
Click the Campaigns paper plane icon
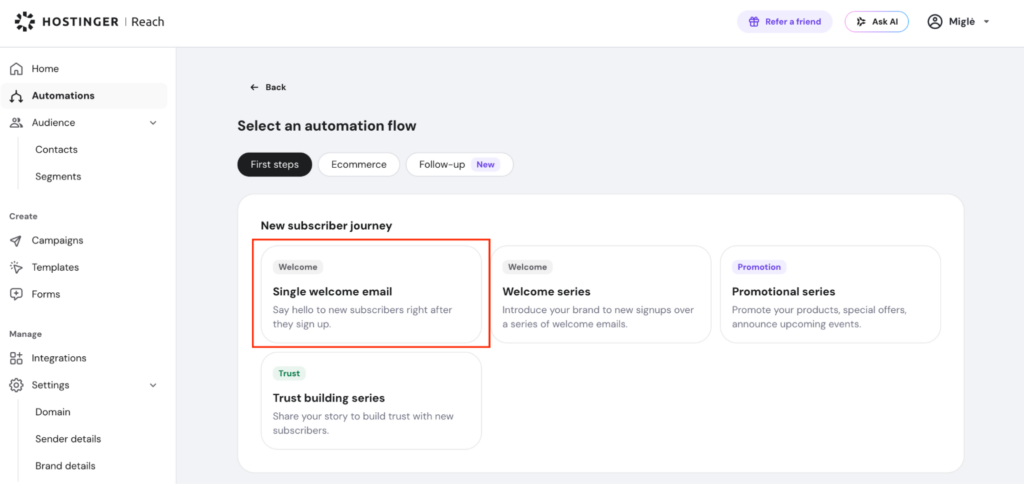click(16, 240)
